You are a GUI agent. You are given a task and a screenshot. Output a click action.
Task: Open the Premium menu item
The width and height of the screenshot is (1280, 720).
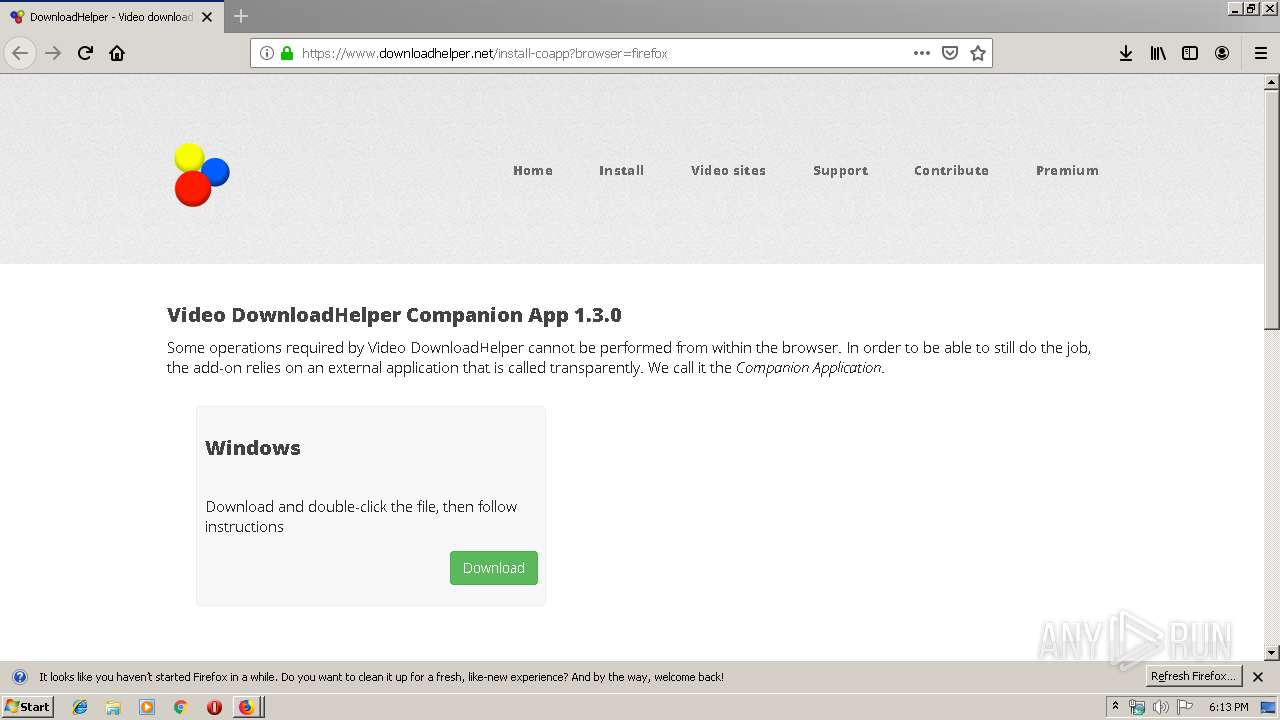point(1067,170)
